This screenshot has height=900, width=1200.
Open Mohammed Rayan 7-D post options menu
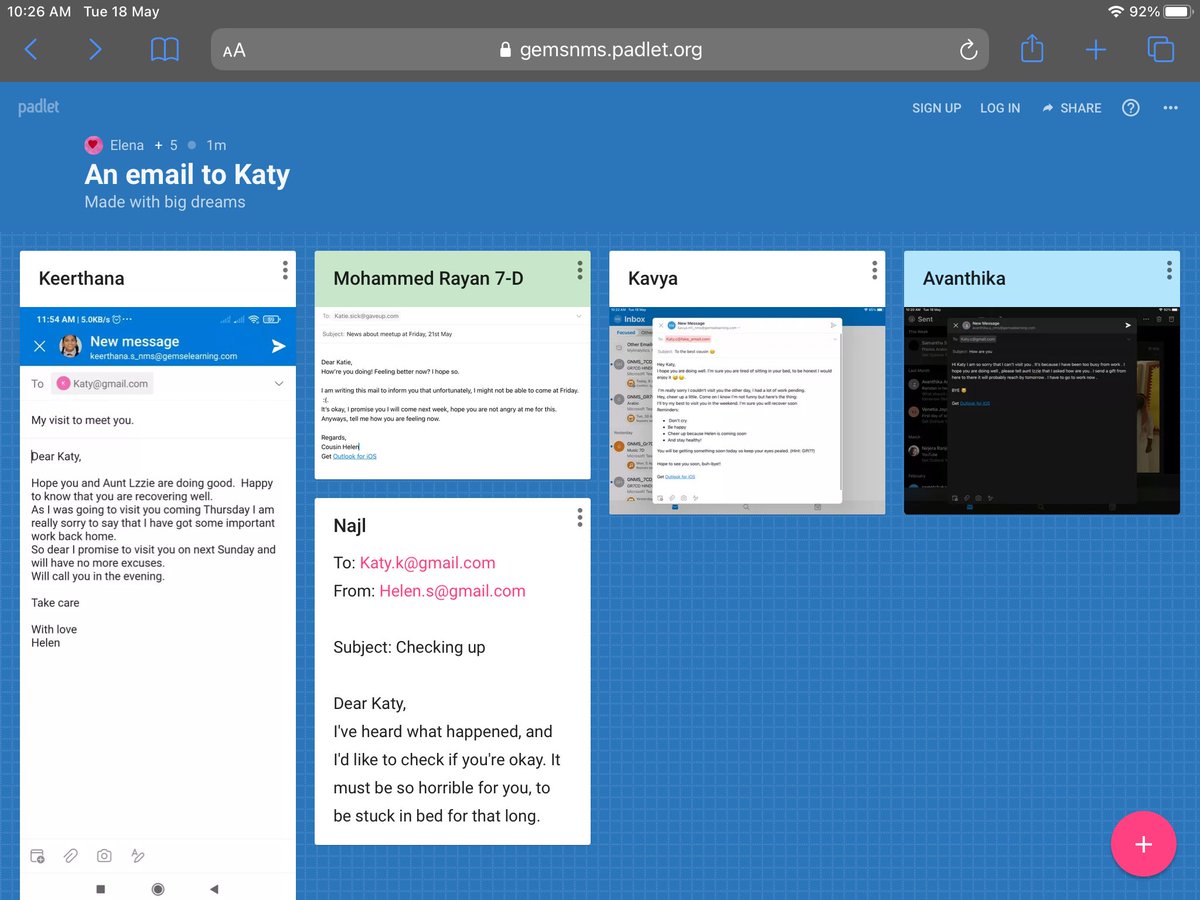click(x=580, y=270)
